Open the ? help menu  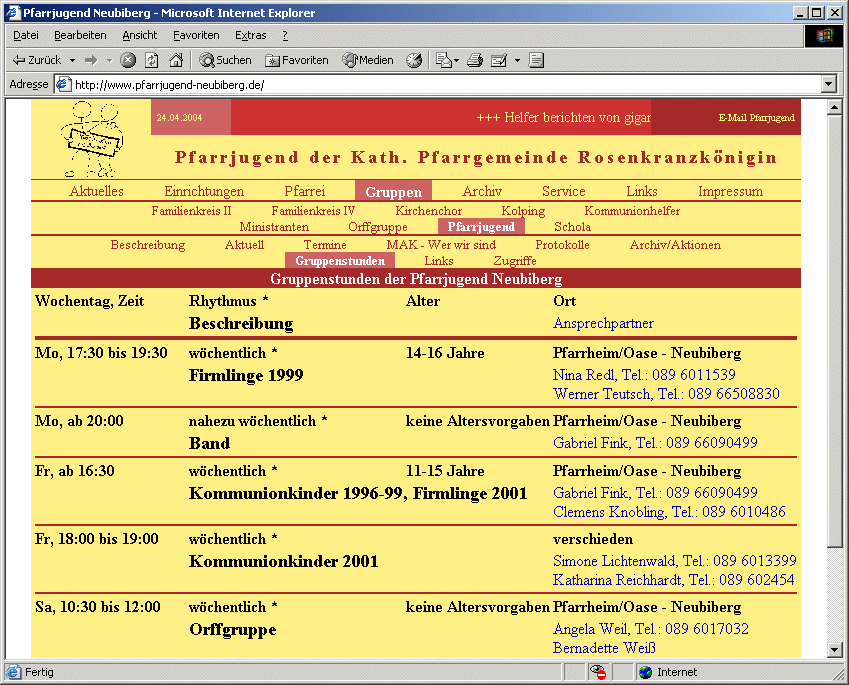coord(285,35)
